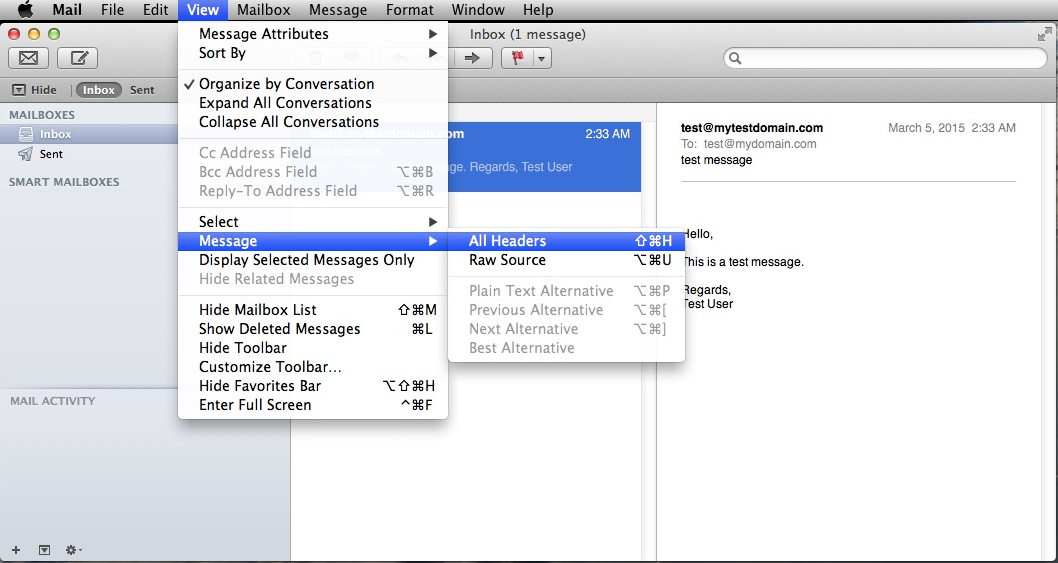The width and height of the screenshot is (1058, 563).
Task: Click recipient test@mydomain.com in the header
Action: tap(760, 144)
